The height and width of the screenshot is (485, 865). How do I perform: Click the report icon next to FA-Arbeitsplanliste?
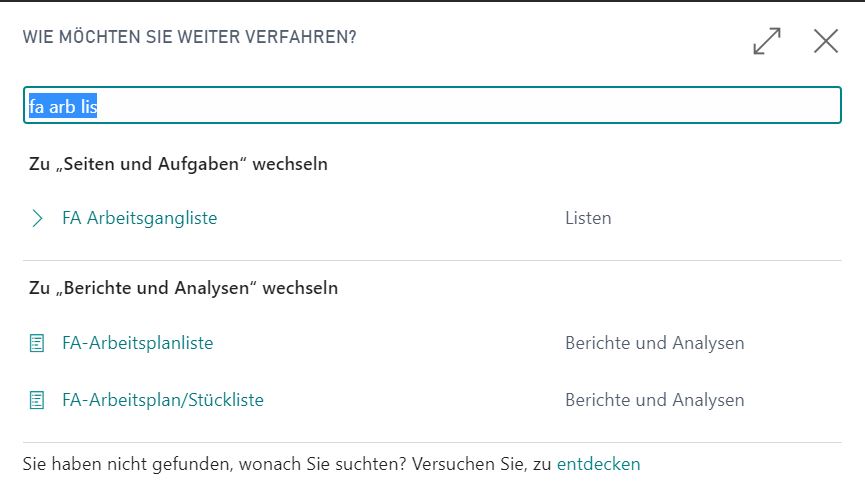coord(37,343)
